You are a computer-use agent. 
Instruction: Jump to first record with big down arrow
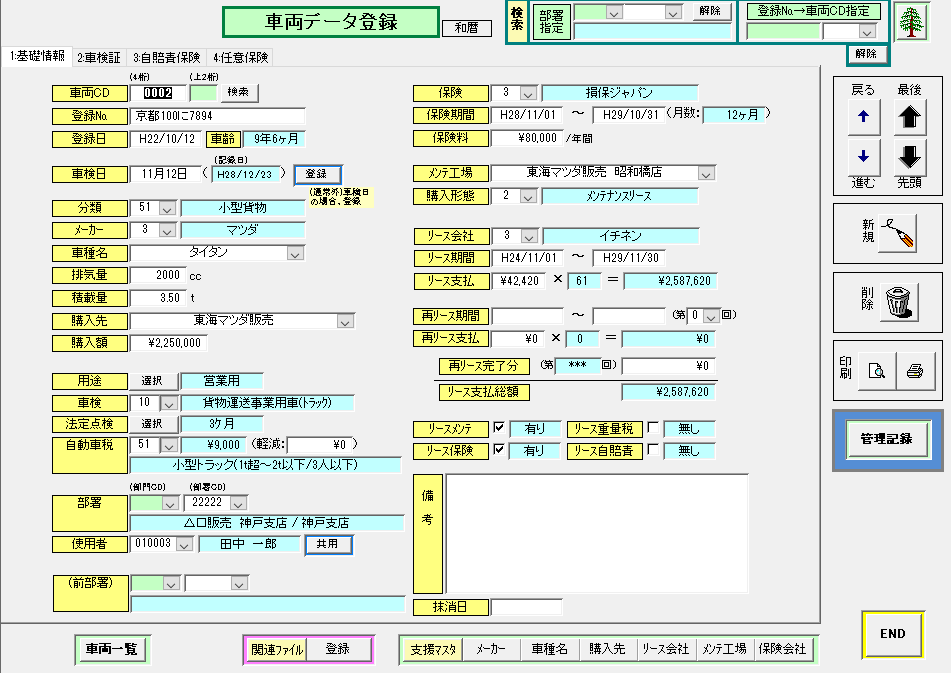tap(909, 156)
